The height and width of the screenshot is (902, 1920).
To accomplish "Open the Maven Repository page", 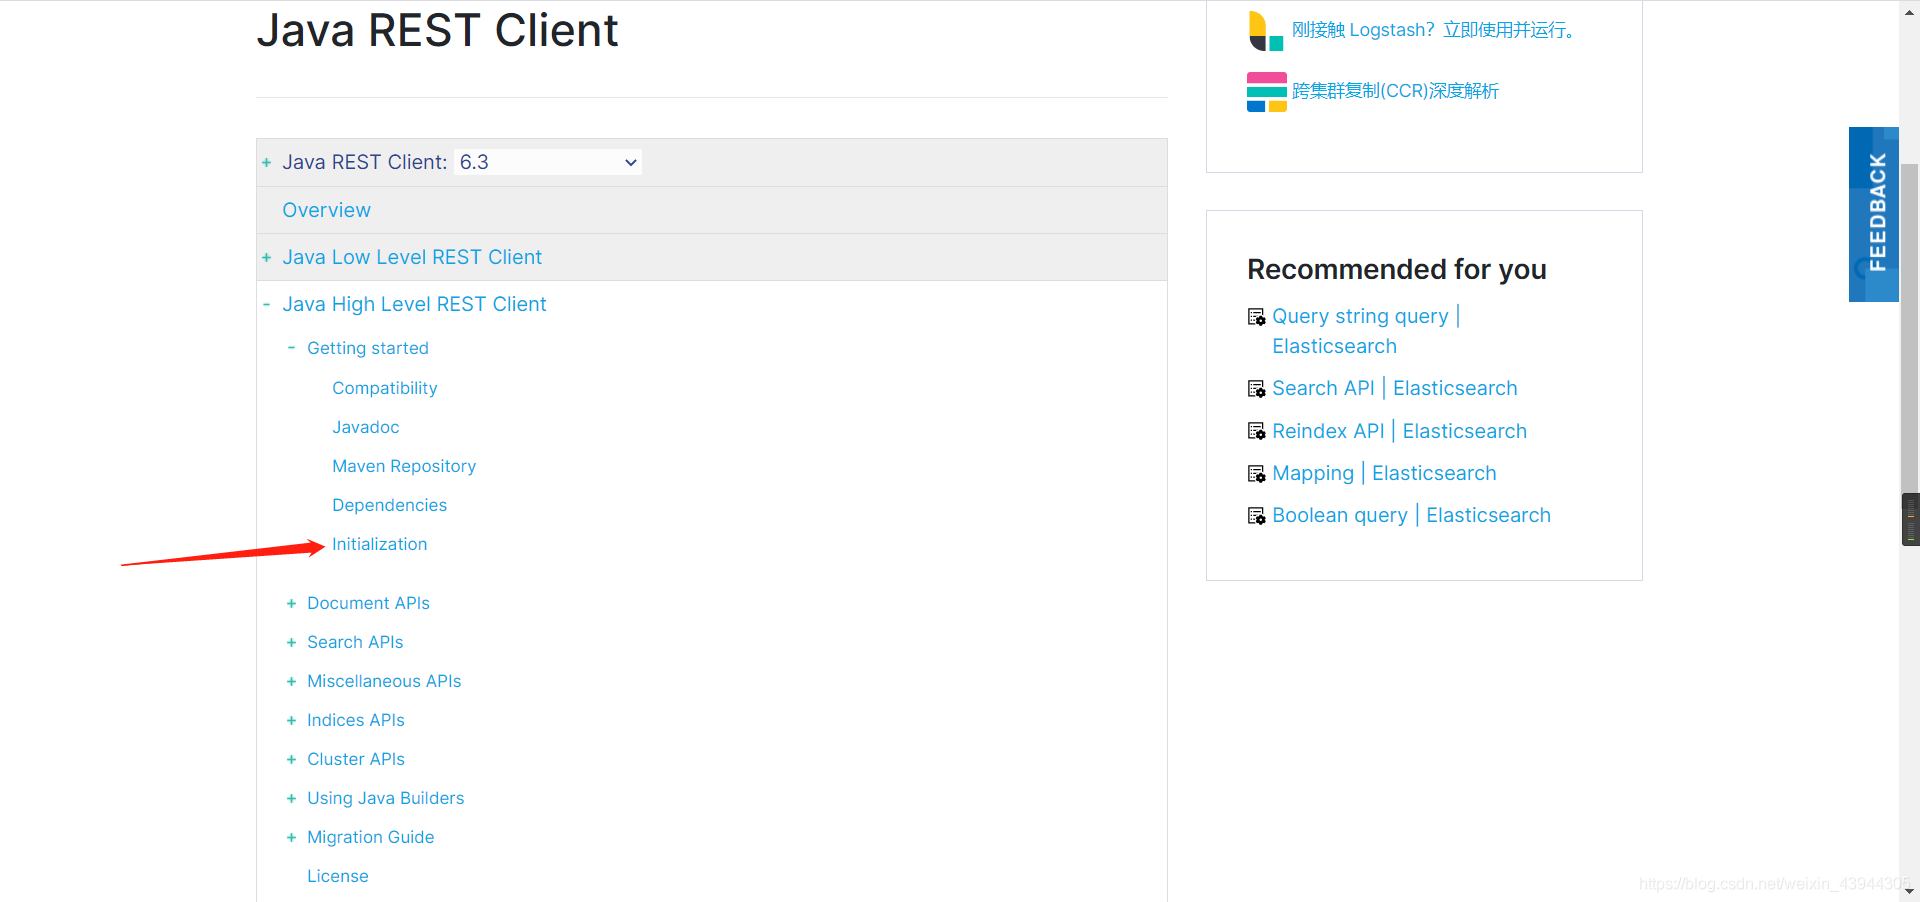I will tap(404, 466).
